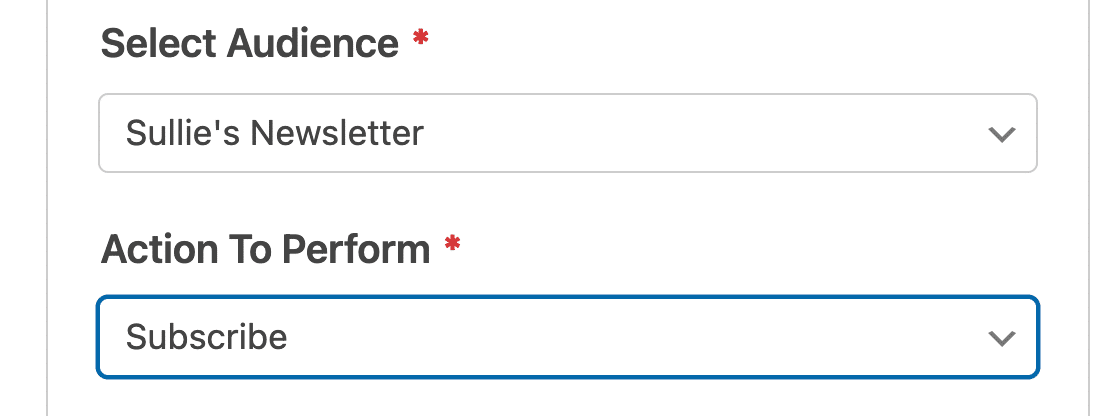Focus the combo box under Select Audience

click(567, 133)
